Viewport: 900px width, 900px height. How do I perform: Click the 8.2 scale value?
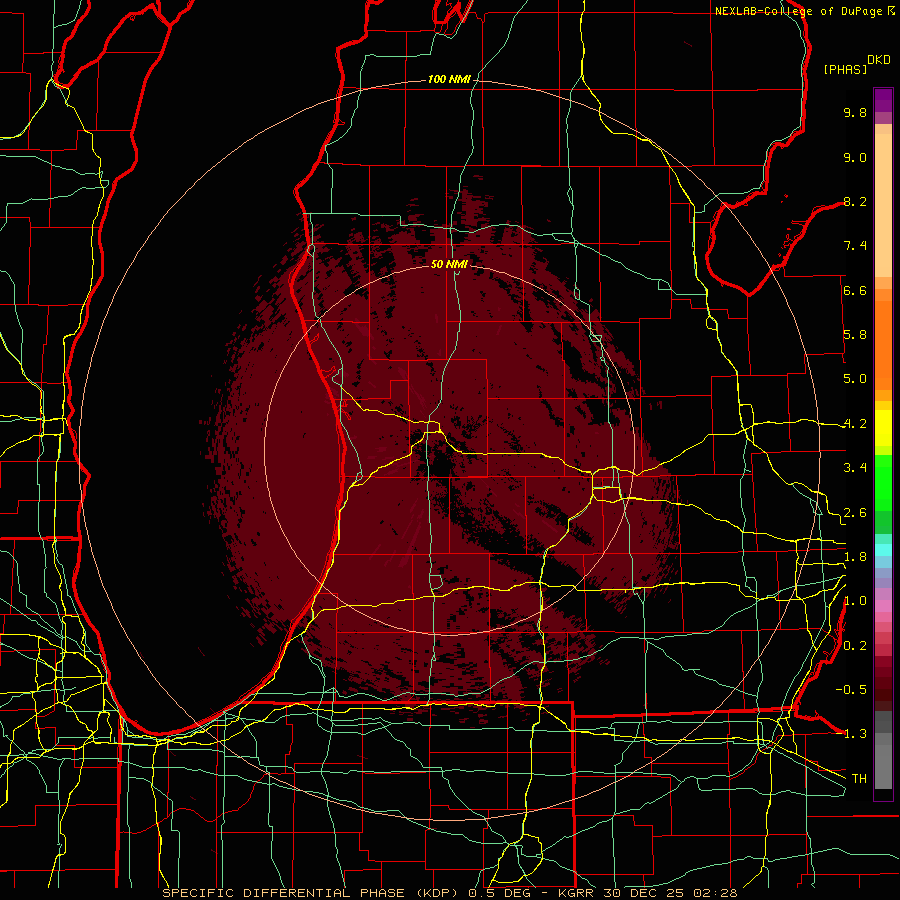coord(855,201)
